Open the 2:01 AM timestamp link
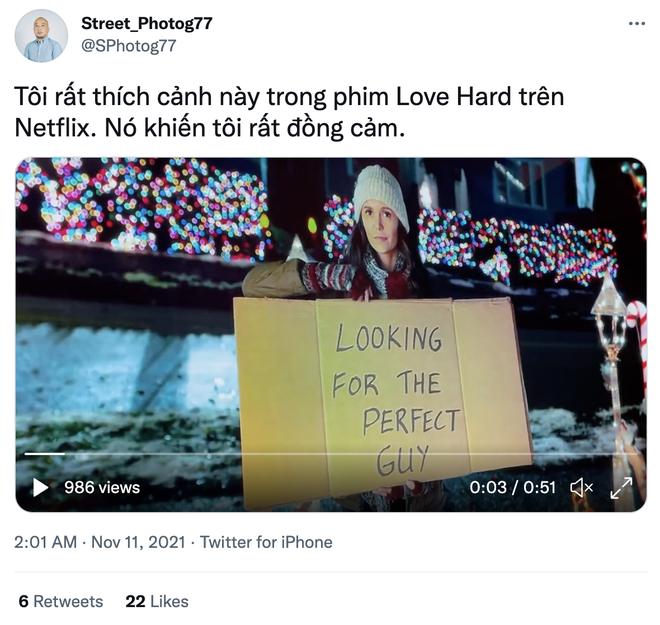Screen dimensions: 660x625 point(45,542)
